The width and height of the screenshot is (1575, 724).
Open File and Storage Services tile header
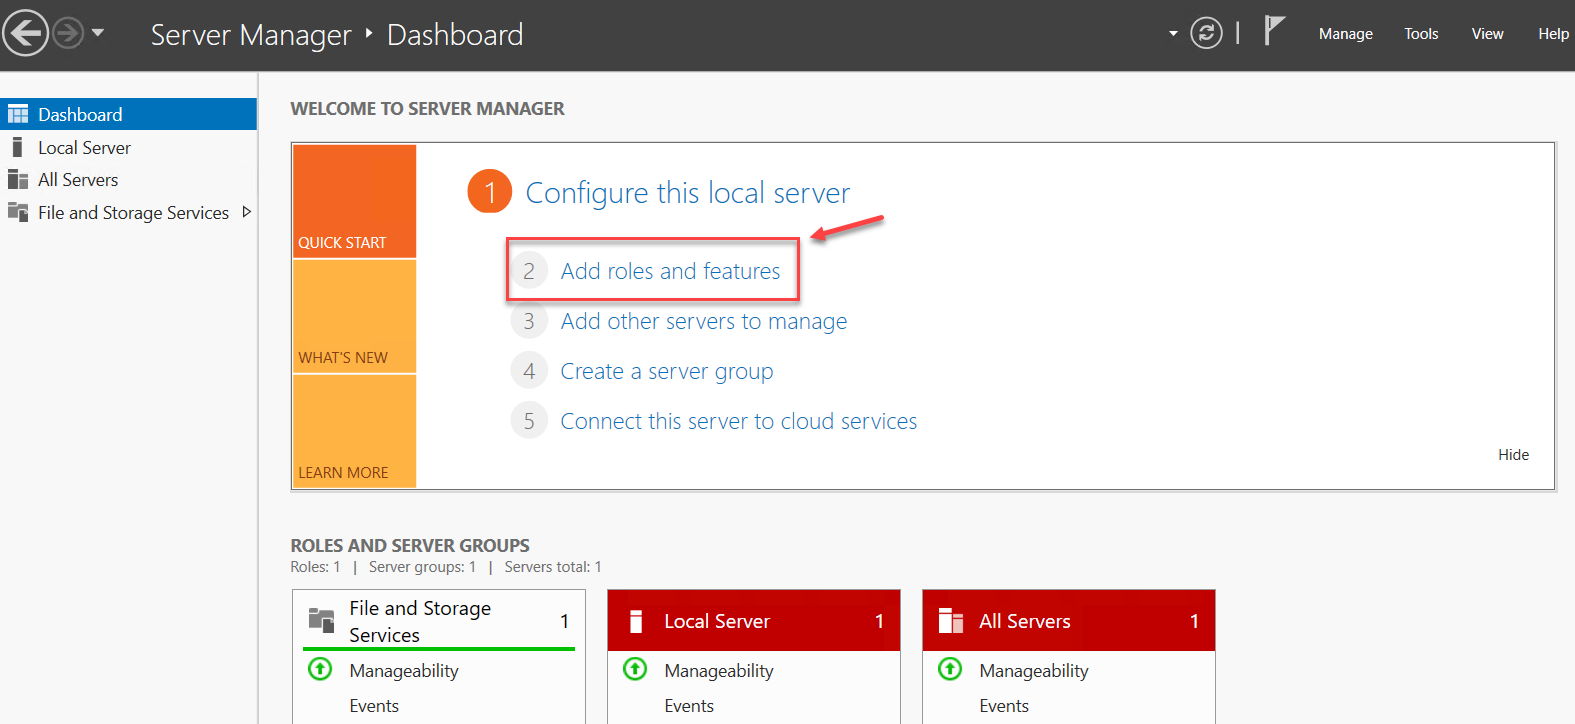(439, 621)
